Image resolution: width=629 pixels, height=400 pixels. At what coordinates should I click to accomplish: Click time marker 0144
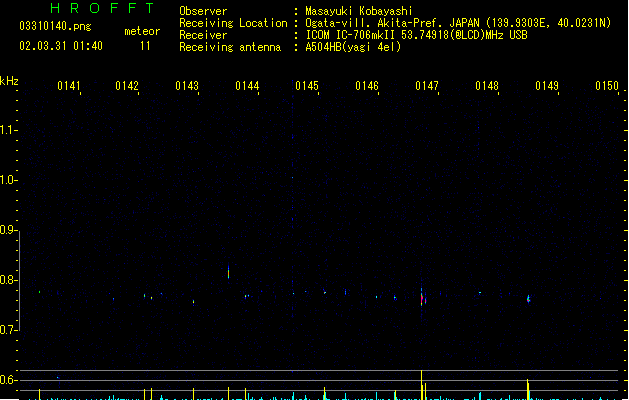pos(247,86)
